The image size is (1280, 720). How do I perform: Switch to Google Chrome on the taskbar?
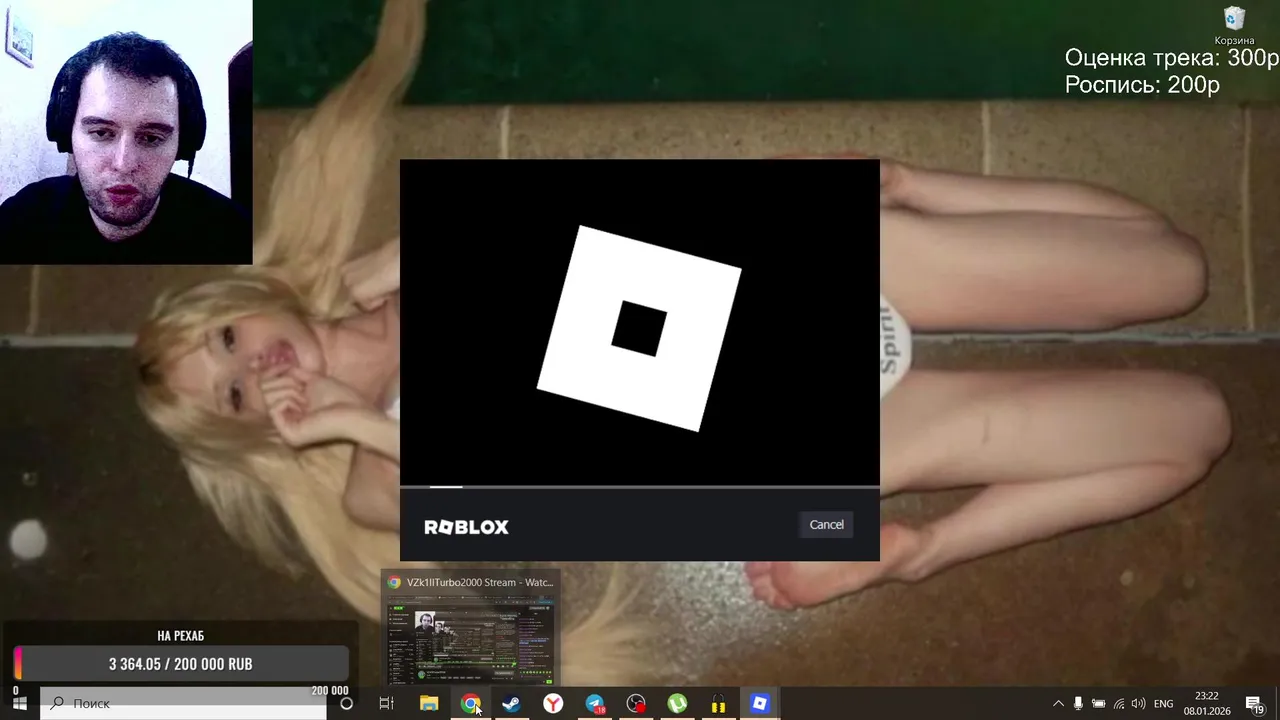pyautogui.click(x=470, y=703)
